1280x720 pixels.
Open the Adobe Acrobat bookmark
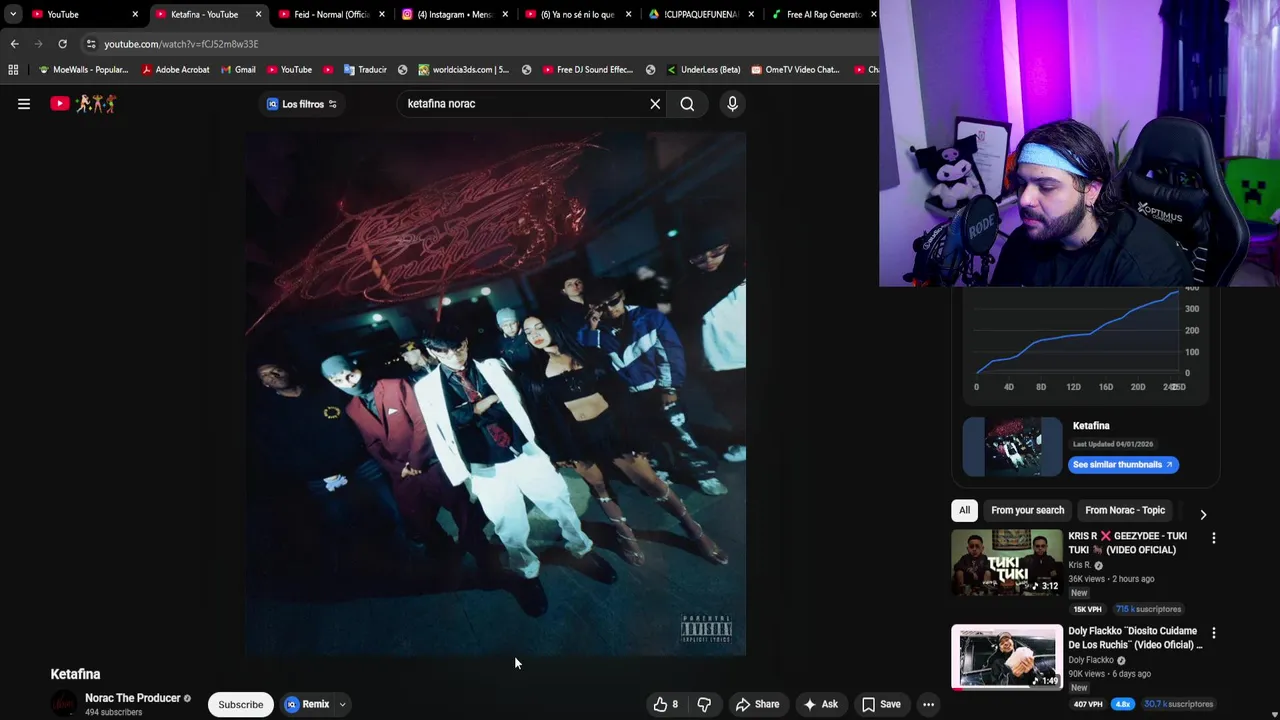click(176, 70)
